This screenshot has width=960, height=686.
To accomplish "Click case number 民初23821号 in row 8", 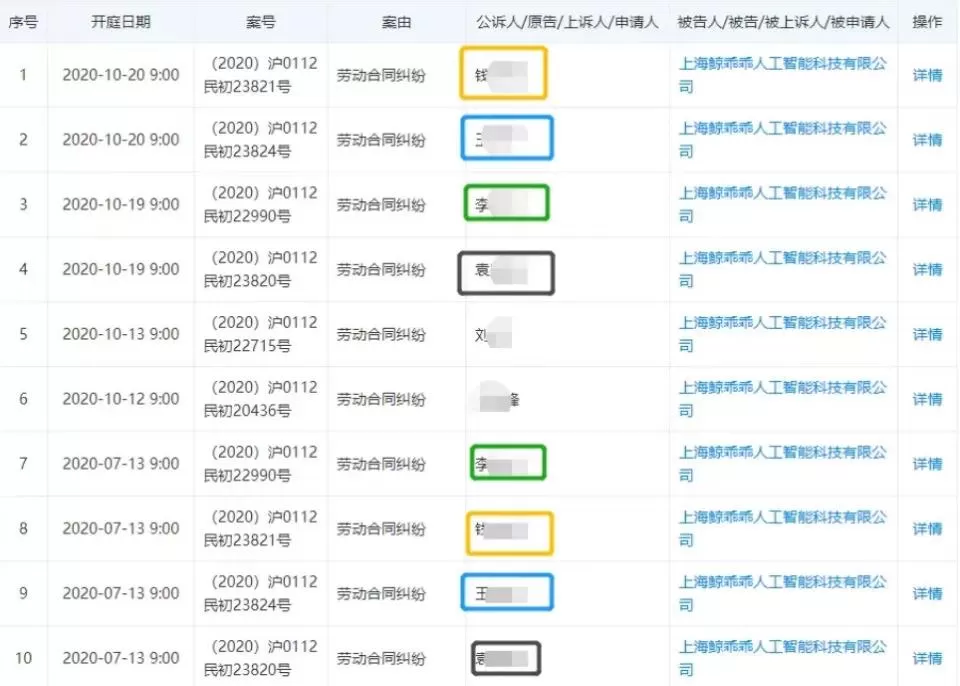I will [247, 540].
